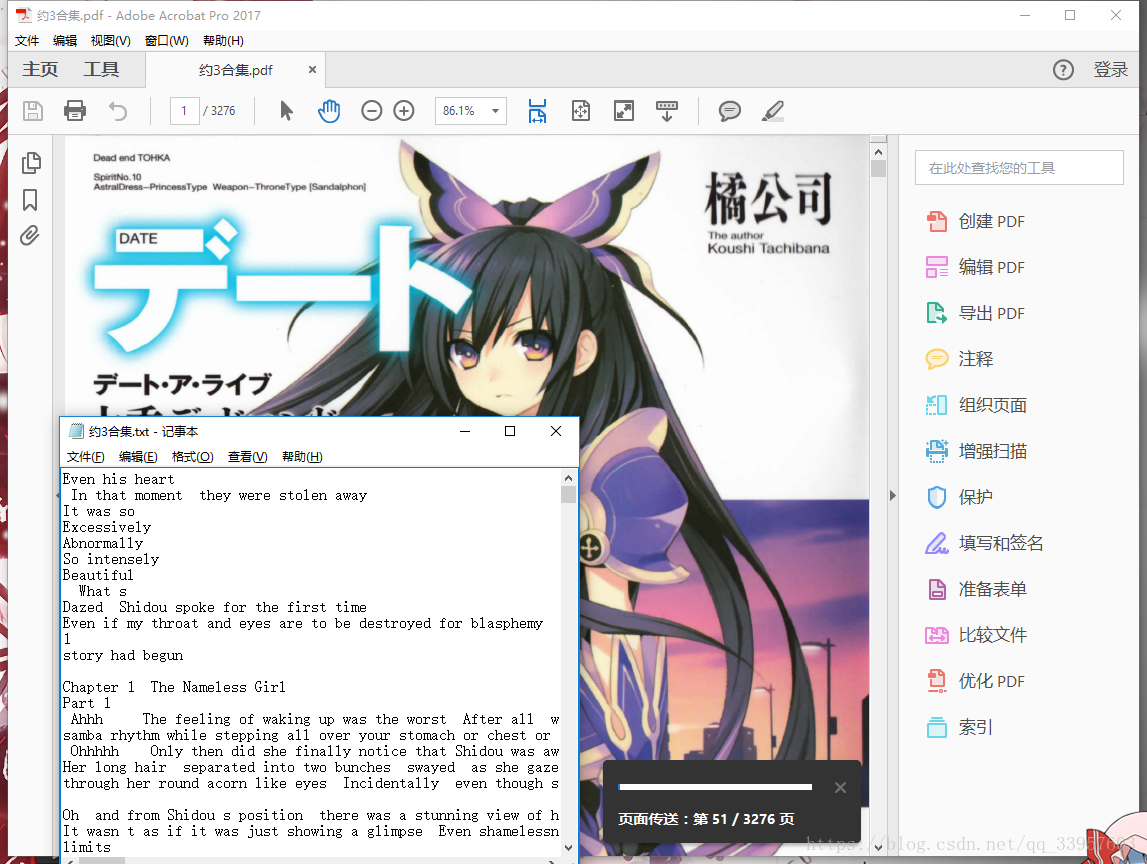This screenshot has width=1147, height=864.
Task: Click the Save icon in Acrobat toolbar
Action: click(33, 111)
